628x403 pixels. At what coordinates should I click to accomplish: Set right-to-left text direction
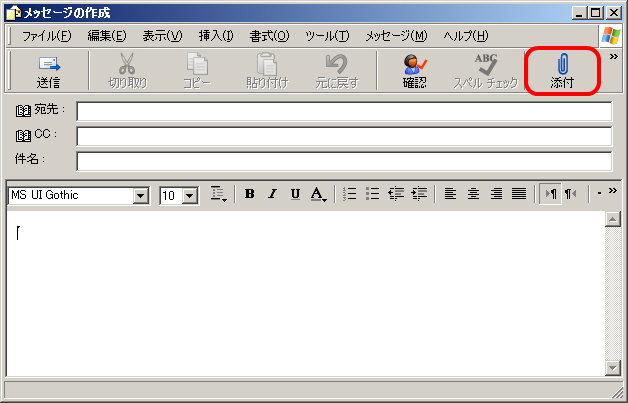pos(571,194)
